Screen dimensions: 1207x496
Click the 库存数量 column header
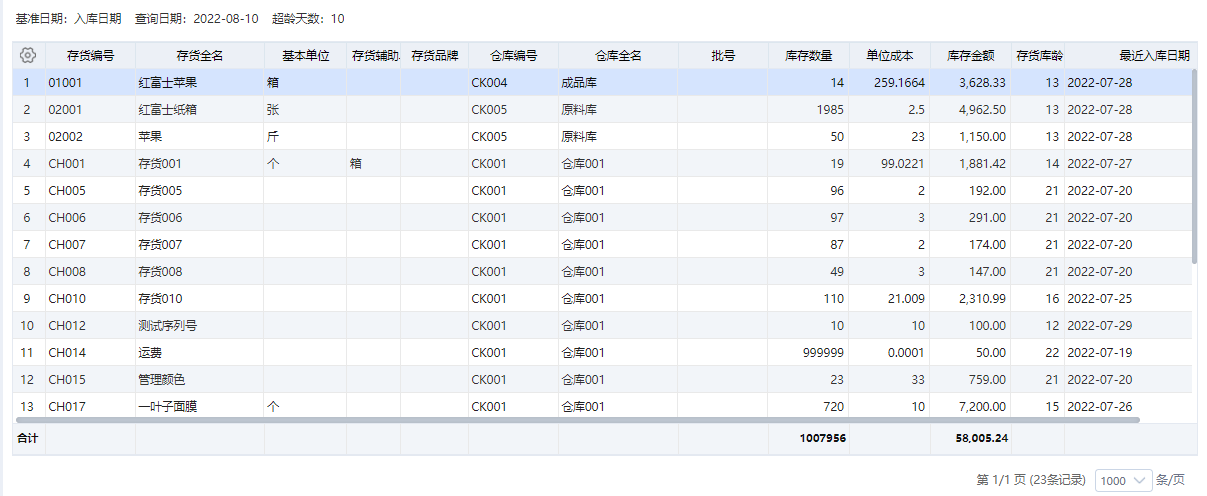[808, 56]
